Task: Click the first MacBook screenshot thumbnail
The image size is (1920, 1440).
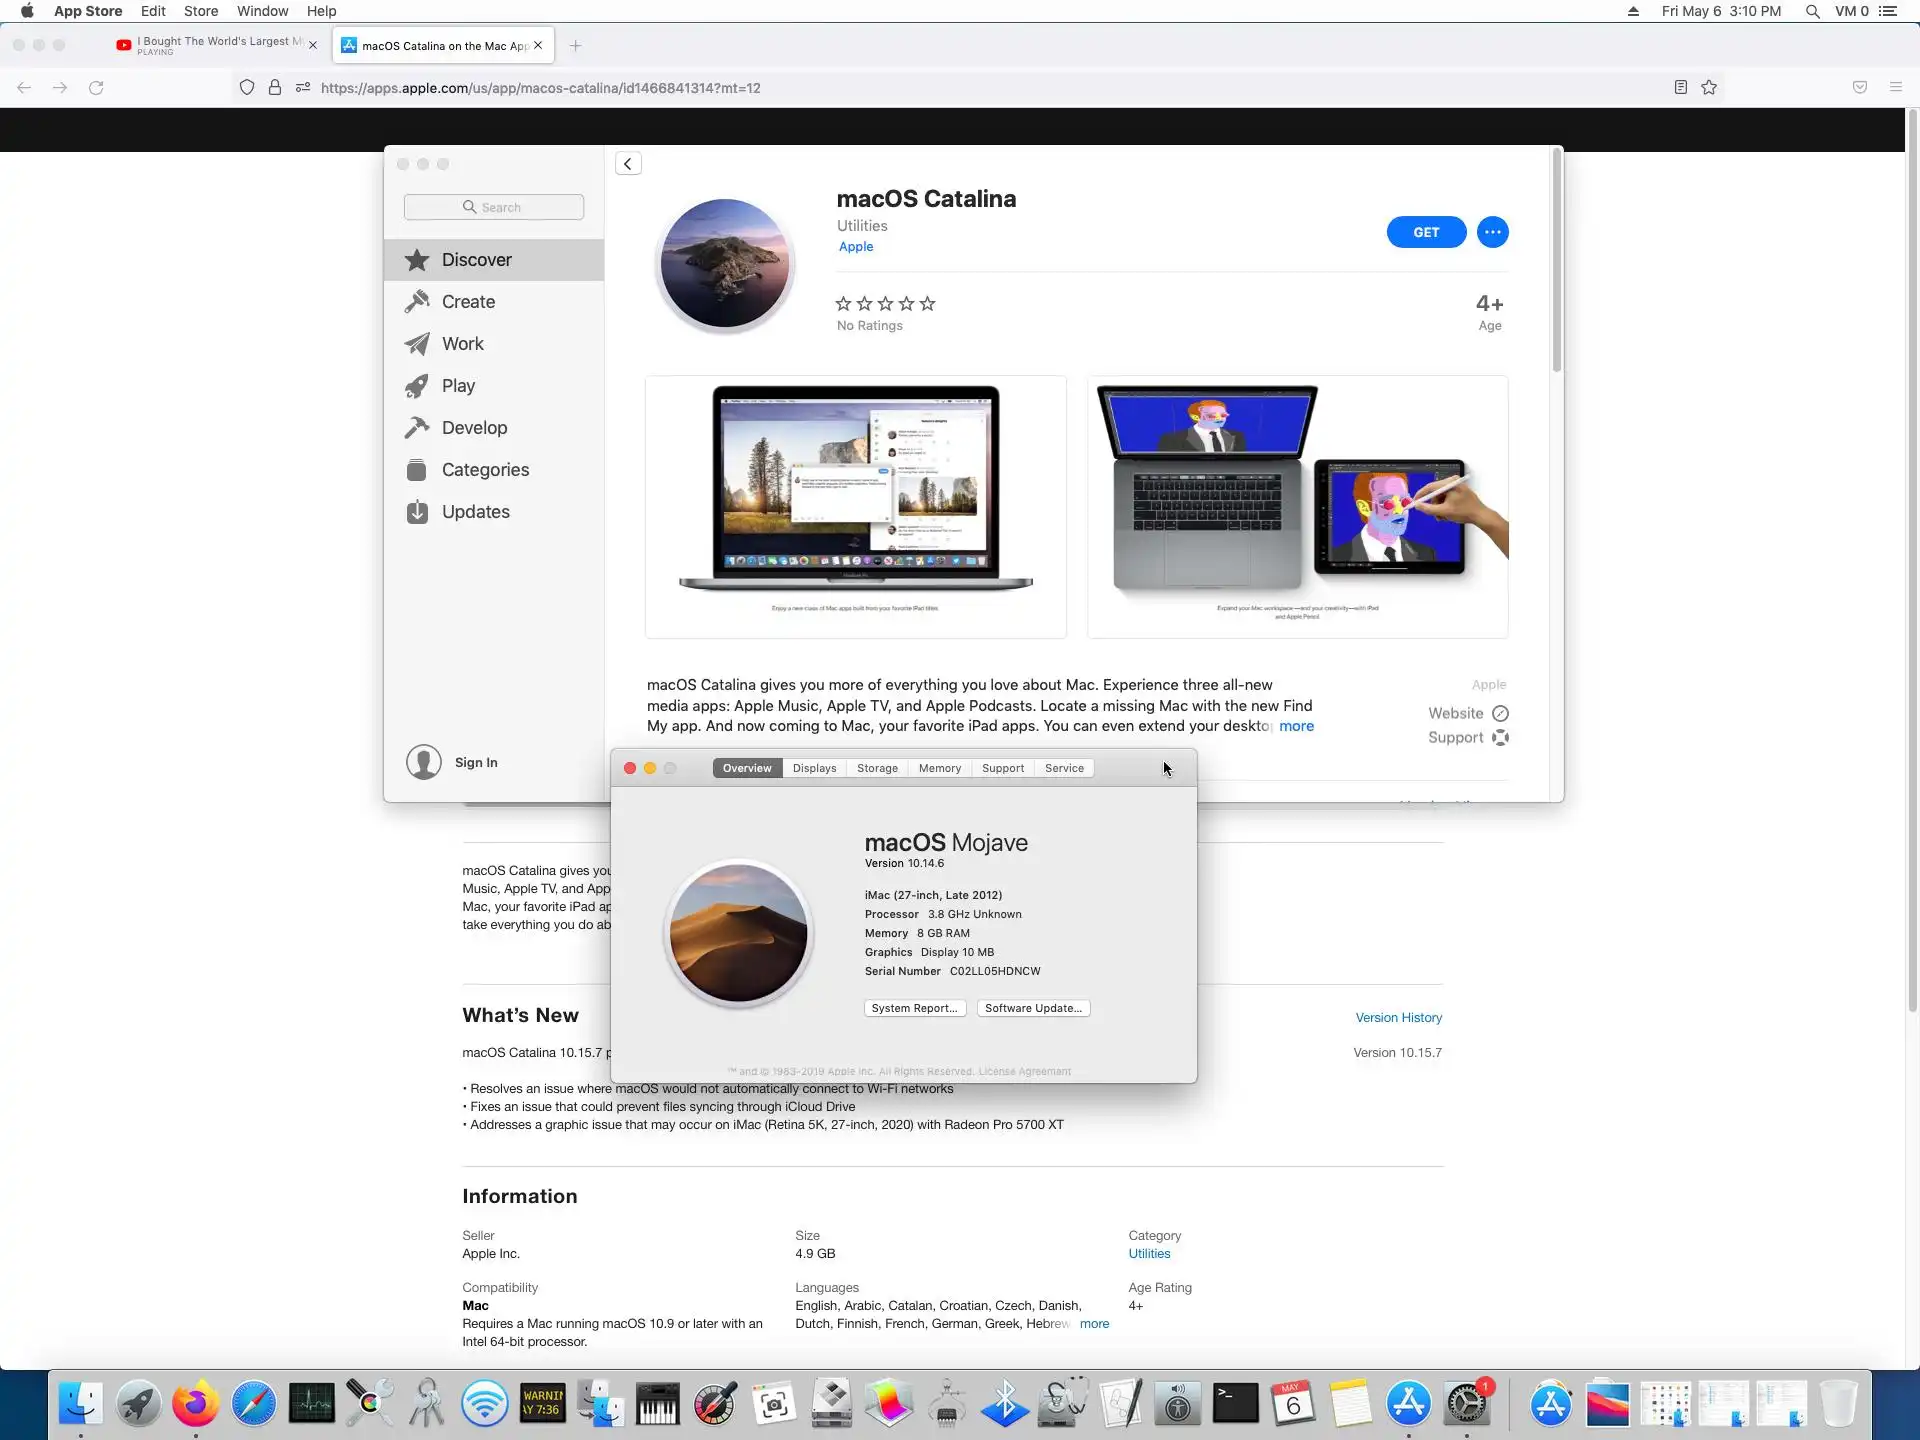Action: (x=855, y=506)
